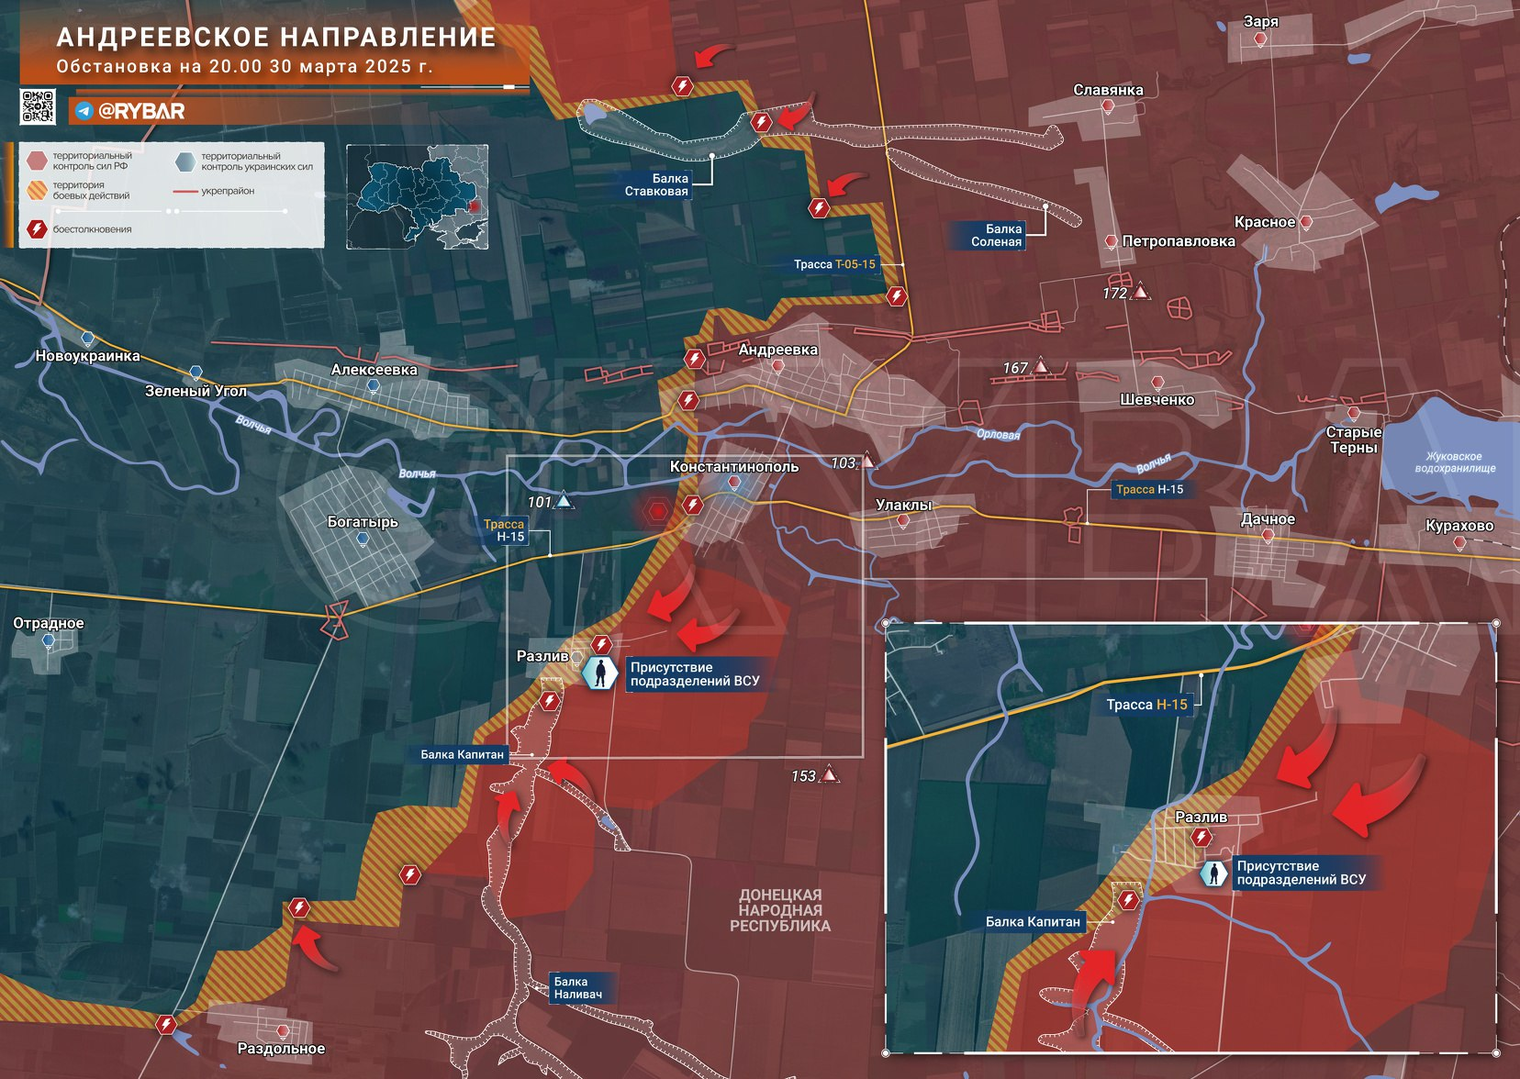Click the Балка Наливач label
The height and width of the screenshot is (1079, 1520).
pyautogui.click(x=578, y=988)
